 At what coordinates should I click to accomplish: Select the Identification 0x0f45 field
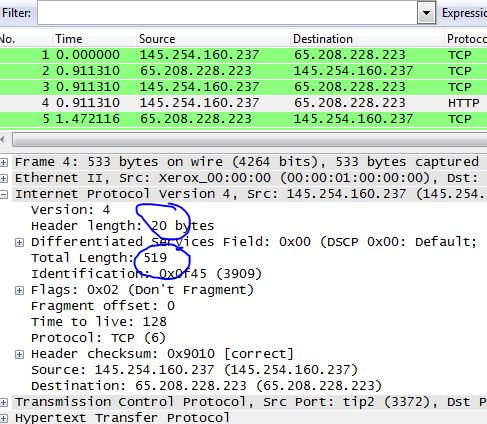146,274
